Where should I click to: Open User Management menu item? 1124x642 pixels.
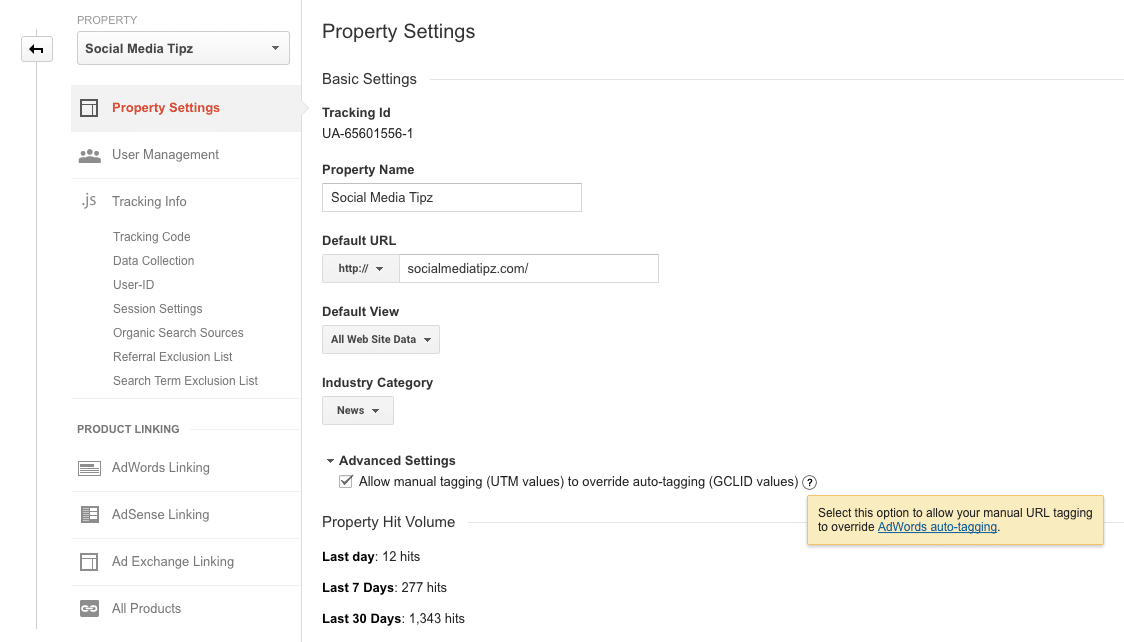coord(186,155)
